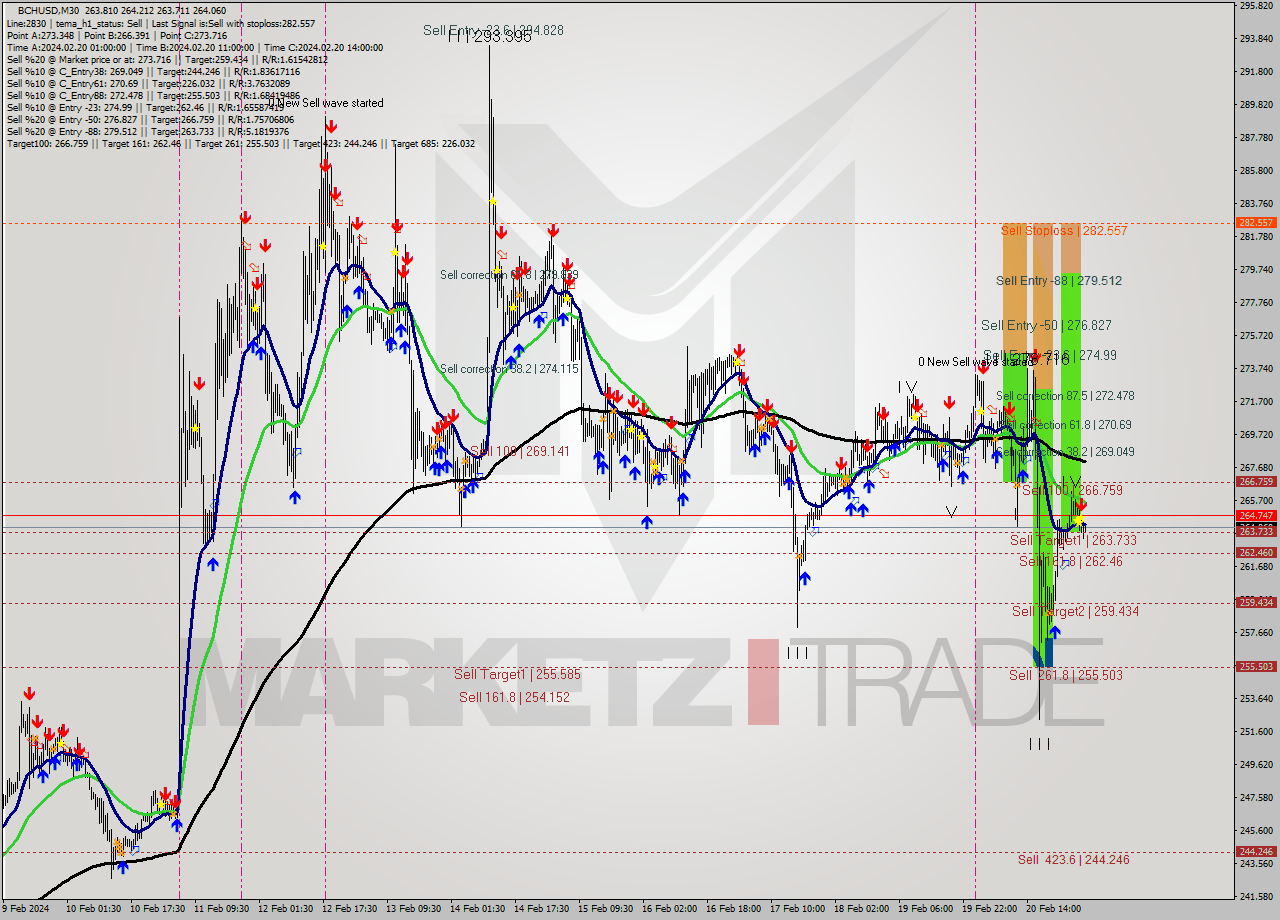This screenshot has height=920, width=1280.
Task: Click the 'Sell Target1 | 263.733' label
Action: click(x=1073, y=540)
